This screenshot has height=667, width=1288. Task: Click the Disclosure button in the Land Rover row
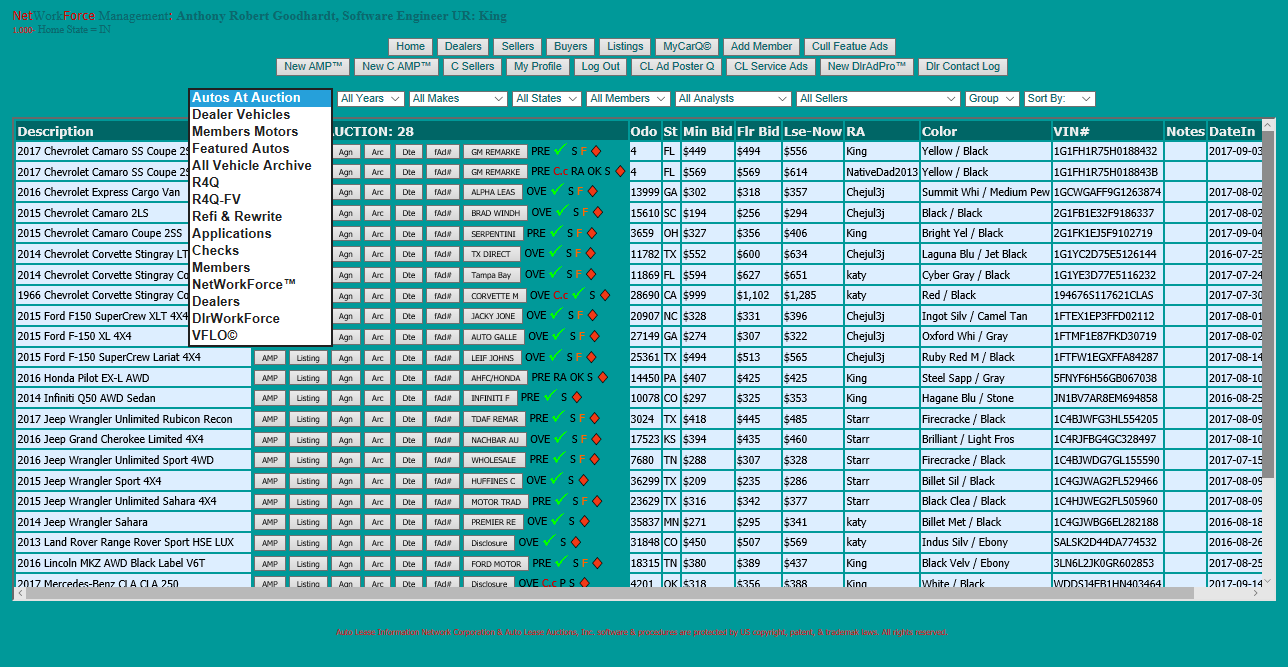click(489, 543)
